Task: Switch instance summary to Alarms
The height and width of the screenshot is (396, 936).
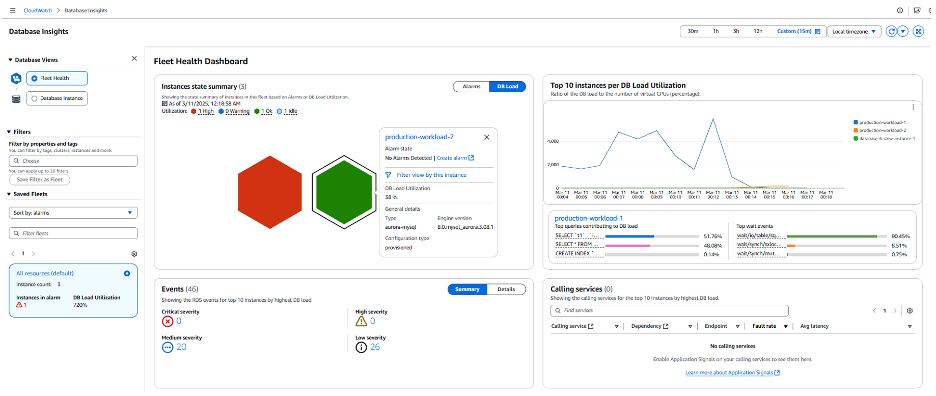Action: click(471, 87)
